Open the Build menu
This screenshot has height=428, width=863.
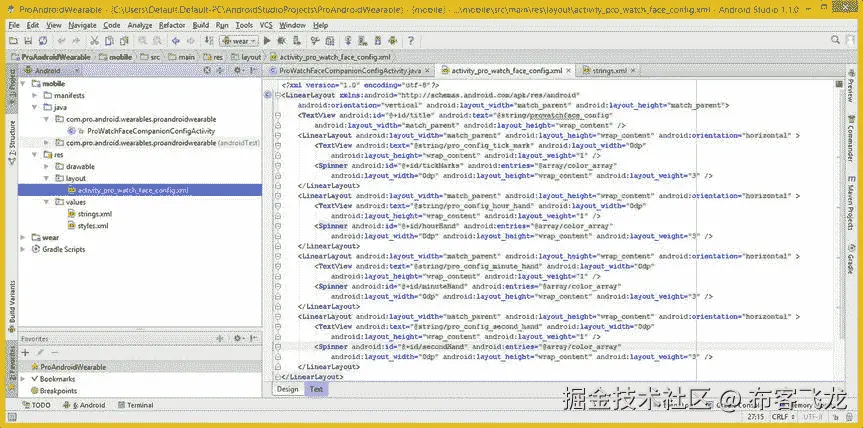coord(201,25)
